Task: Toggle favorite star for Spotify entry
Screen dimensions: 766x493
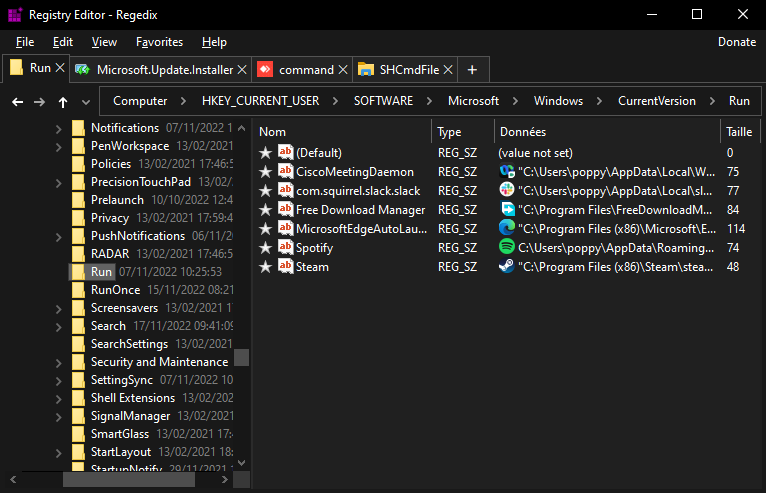Action: [265, 248]
